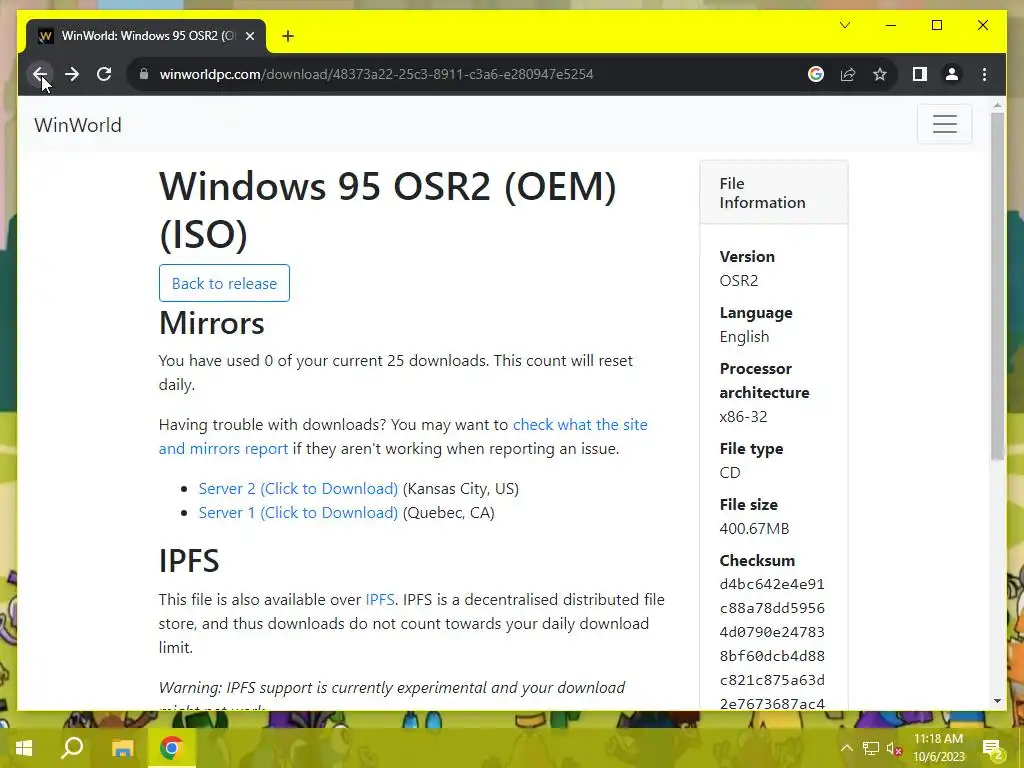Click the scrollbar down arrow
Viewport: 1024px width, 768px height.
pyautogui.click(x=997, y=701)
